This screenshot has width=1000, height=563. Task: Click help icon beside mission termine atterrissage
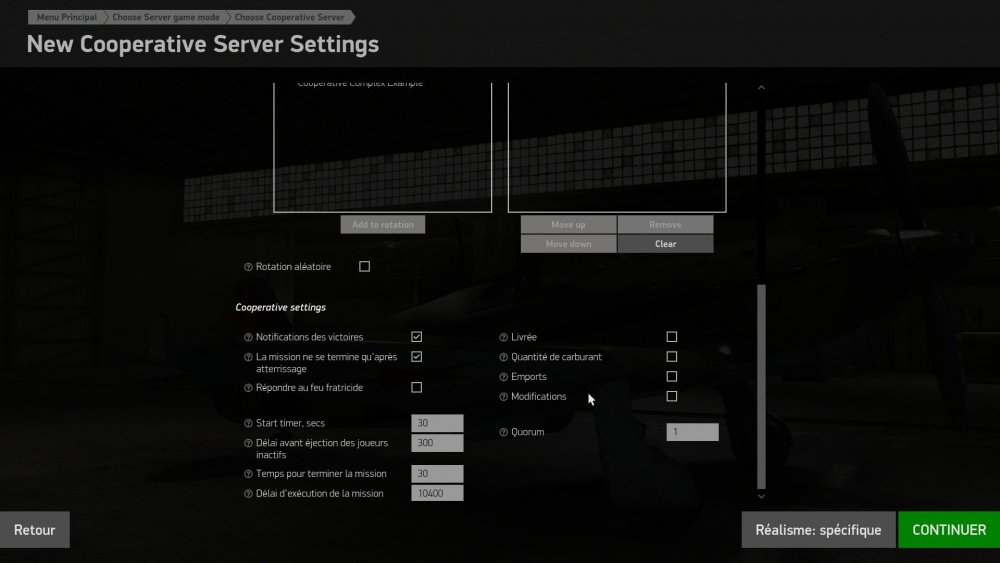248,358
